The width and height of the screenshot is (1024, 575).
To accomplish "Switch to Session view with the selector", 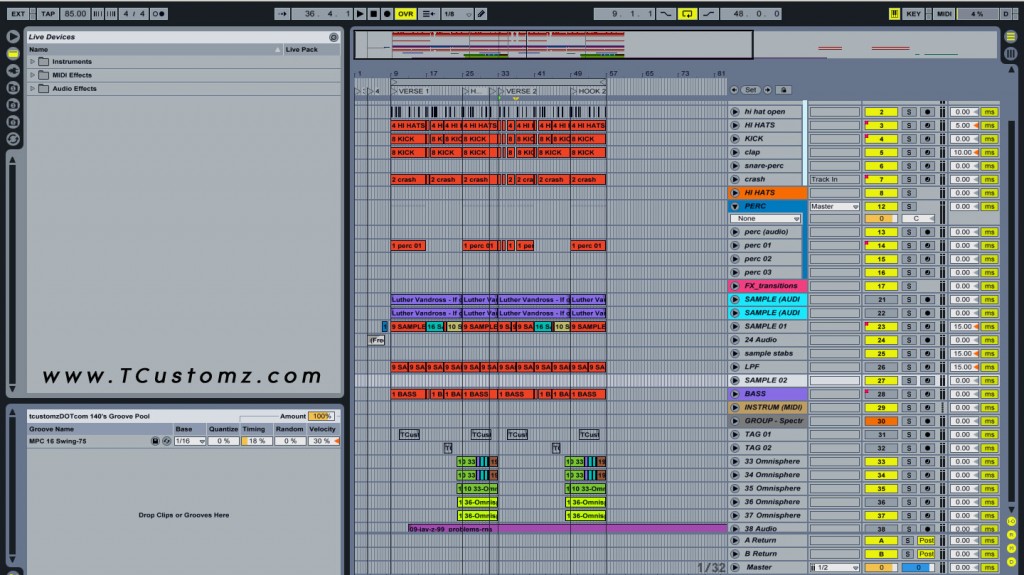I will [x=1010, y=54].
